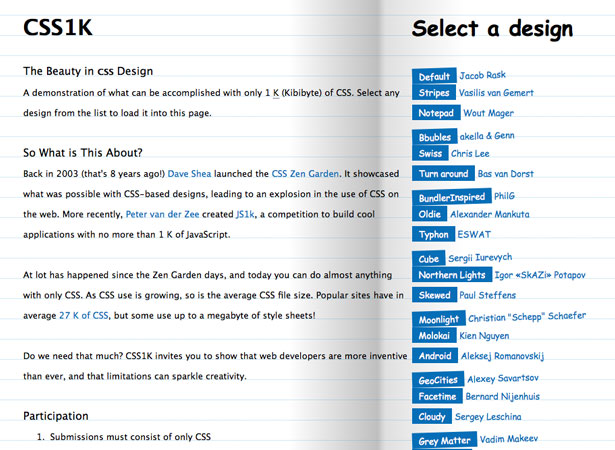Visit the CSS Zen Garden link
The image size is (615, 450).
pyautogui.click(x=305, y=174)
